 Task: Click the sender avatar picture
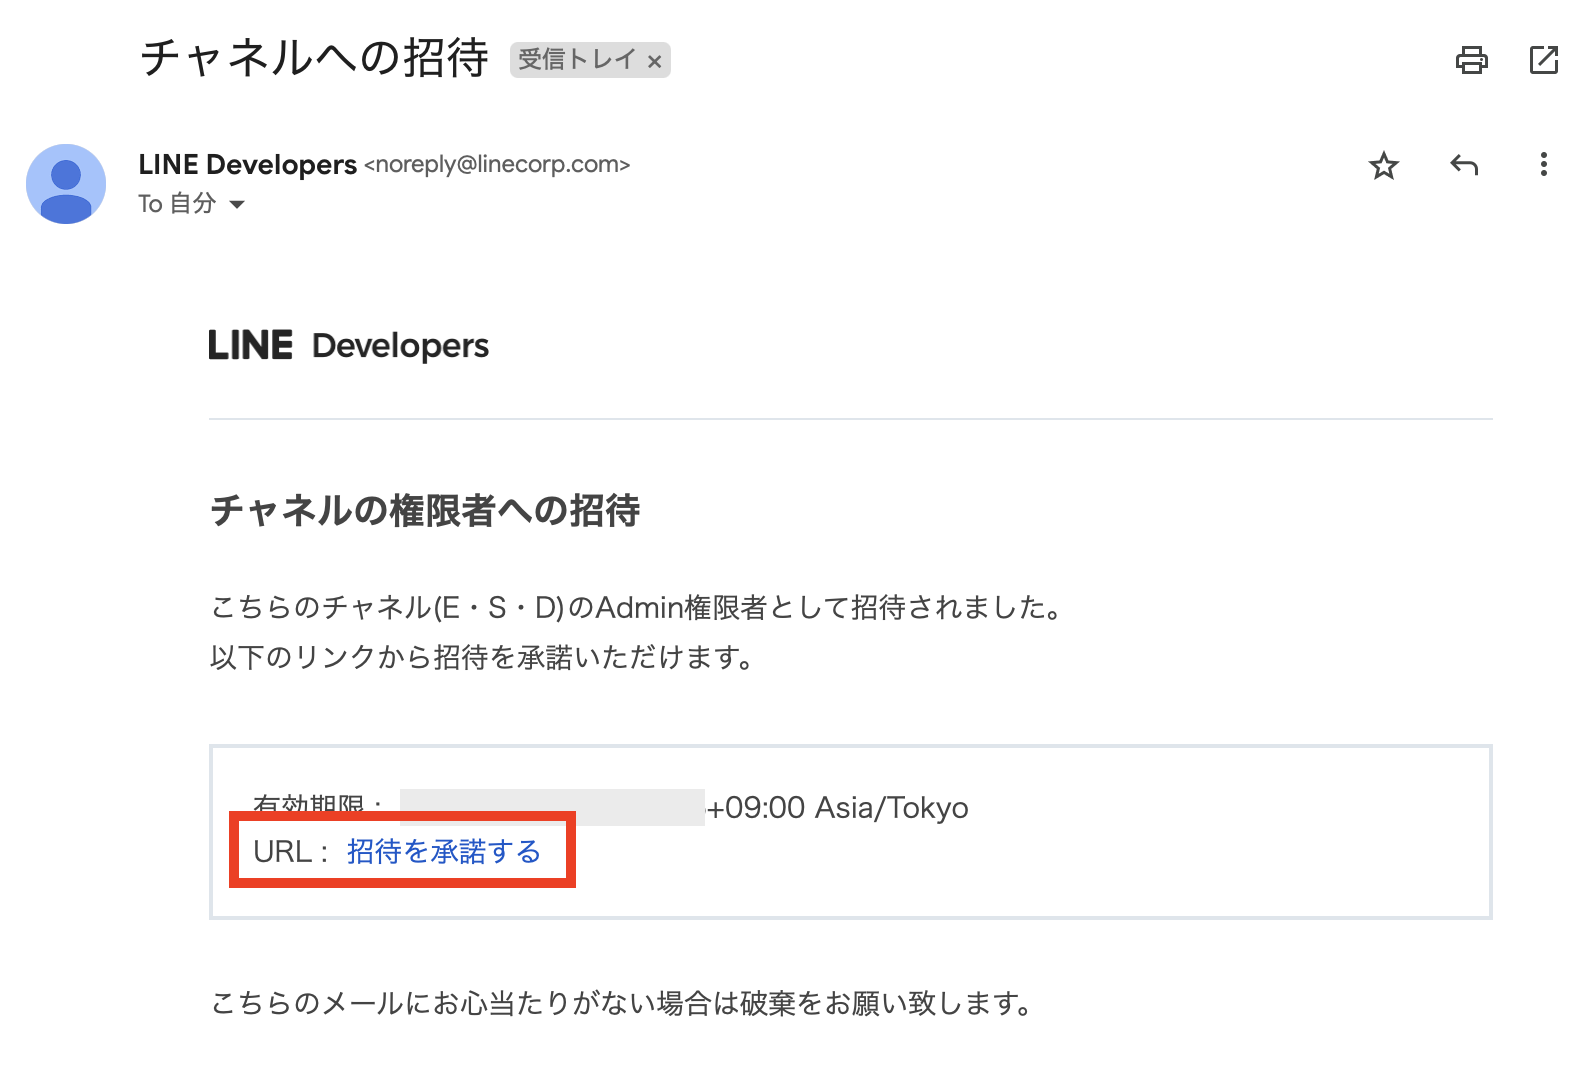66,184
